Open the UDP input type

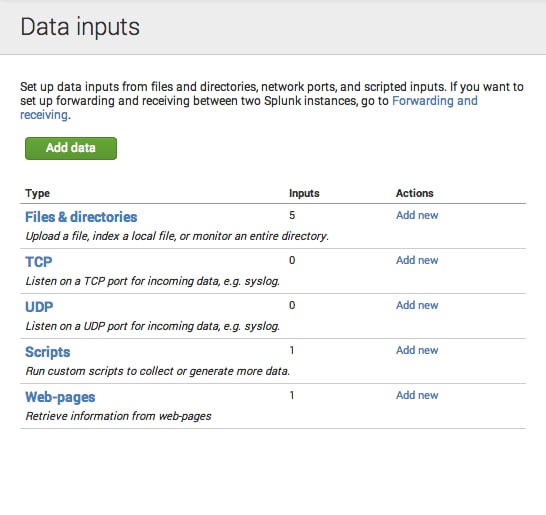[39, 307]
